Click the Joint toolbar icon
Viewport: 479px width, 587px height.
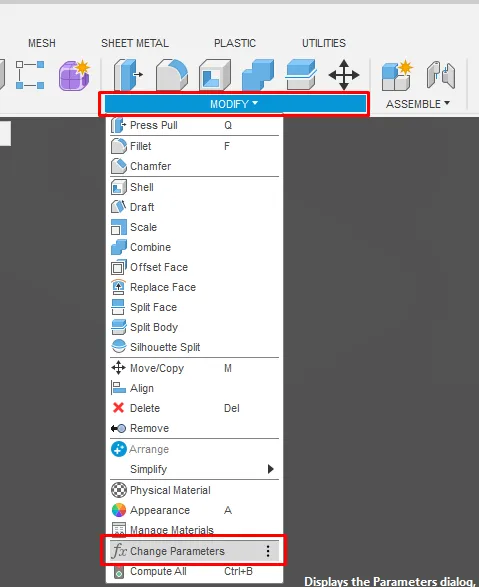441,75
